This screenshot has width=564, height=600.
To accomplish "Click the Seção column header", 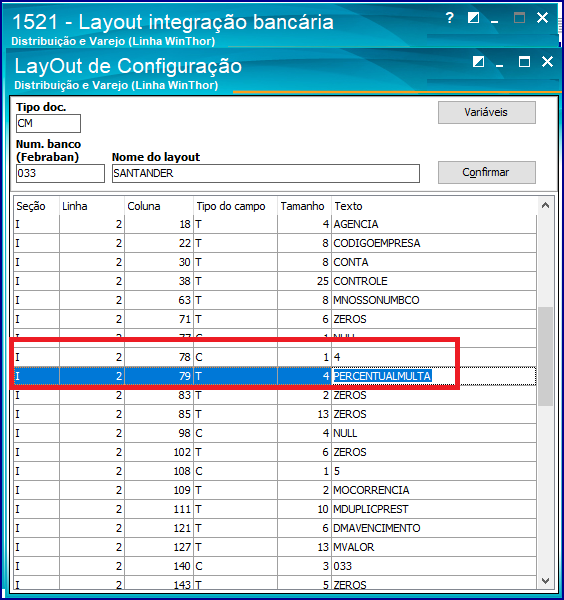I will pos(36,206).
